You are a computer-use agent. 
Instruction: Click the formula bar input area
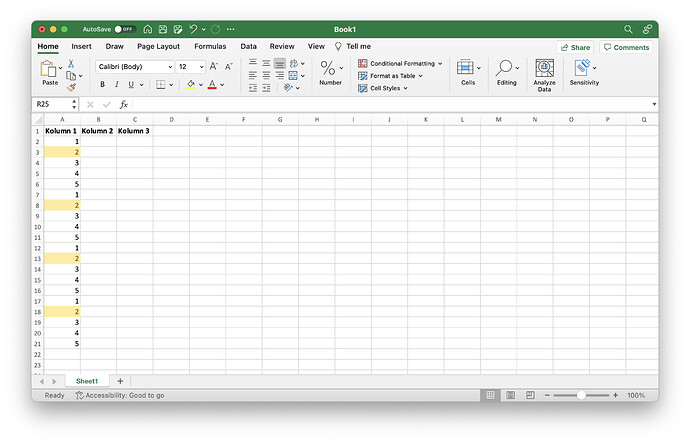pyautogui.click(x=392, y=104)
